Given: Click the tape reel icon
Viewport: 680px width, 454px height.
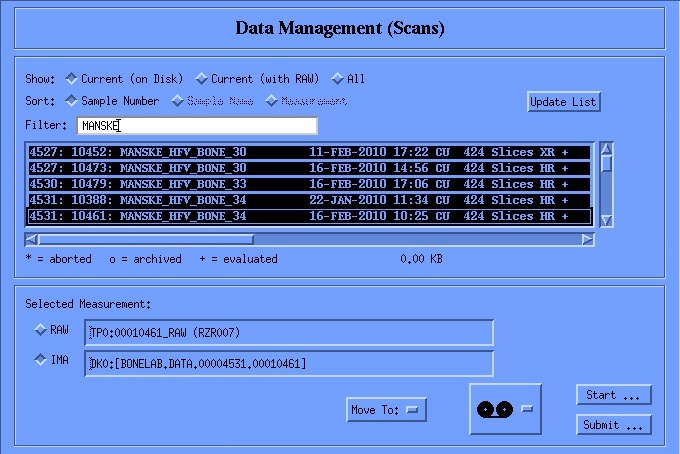Looking at the screenshot, I should [x=495, y=409].
